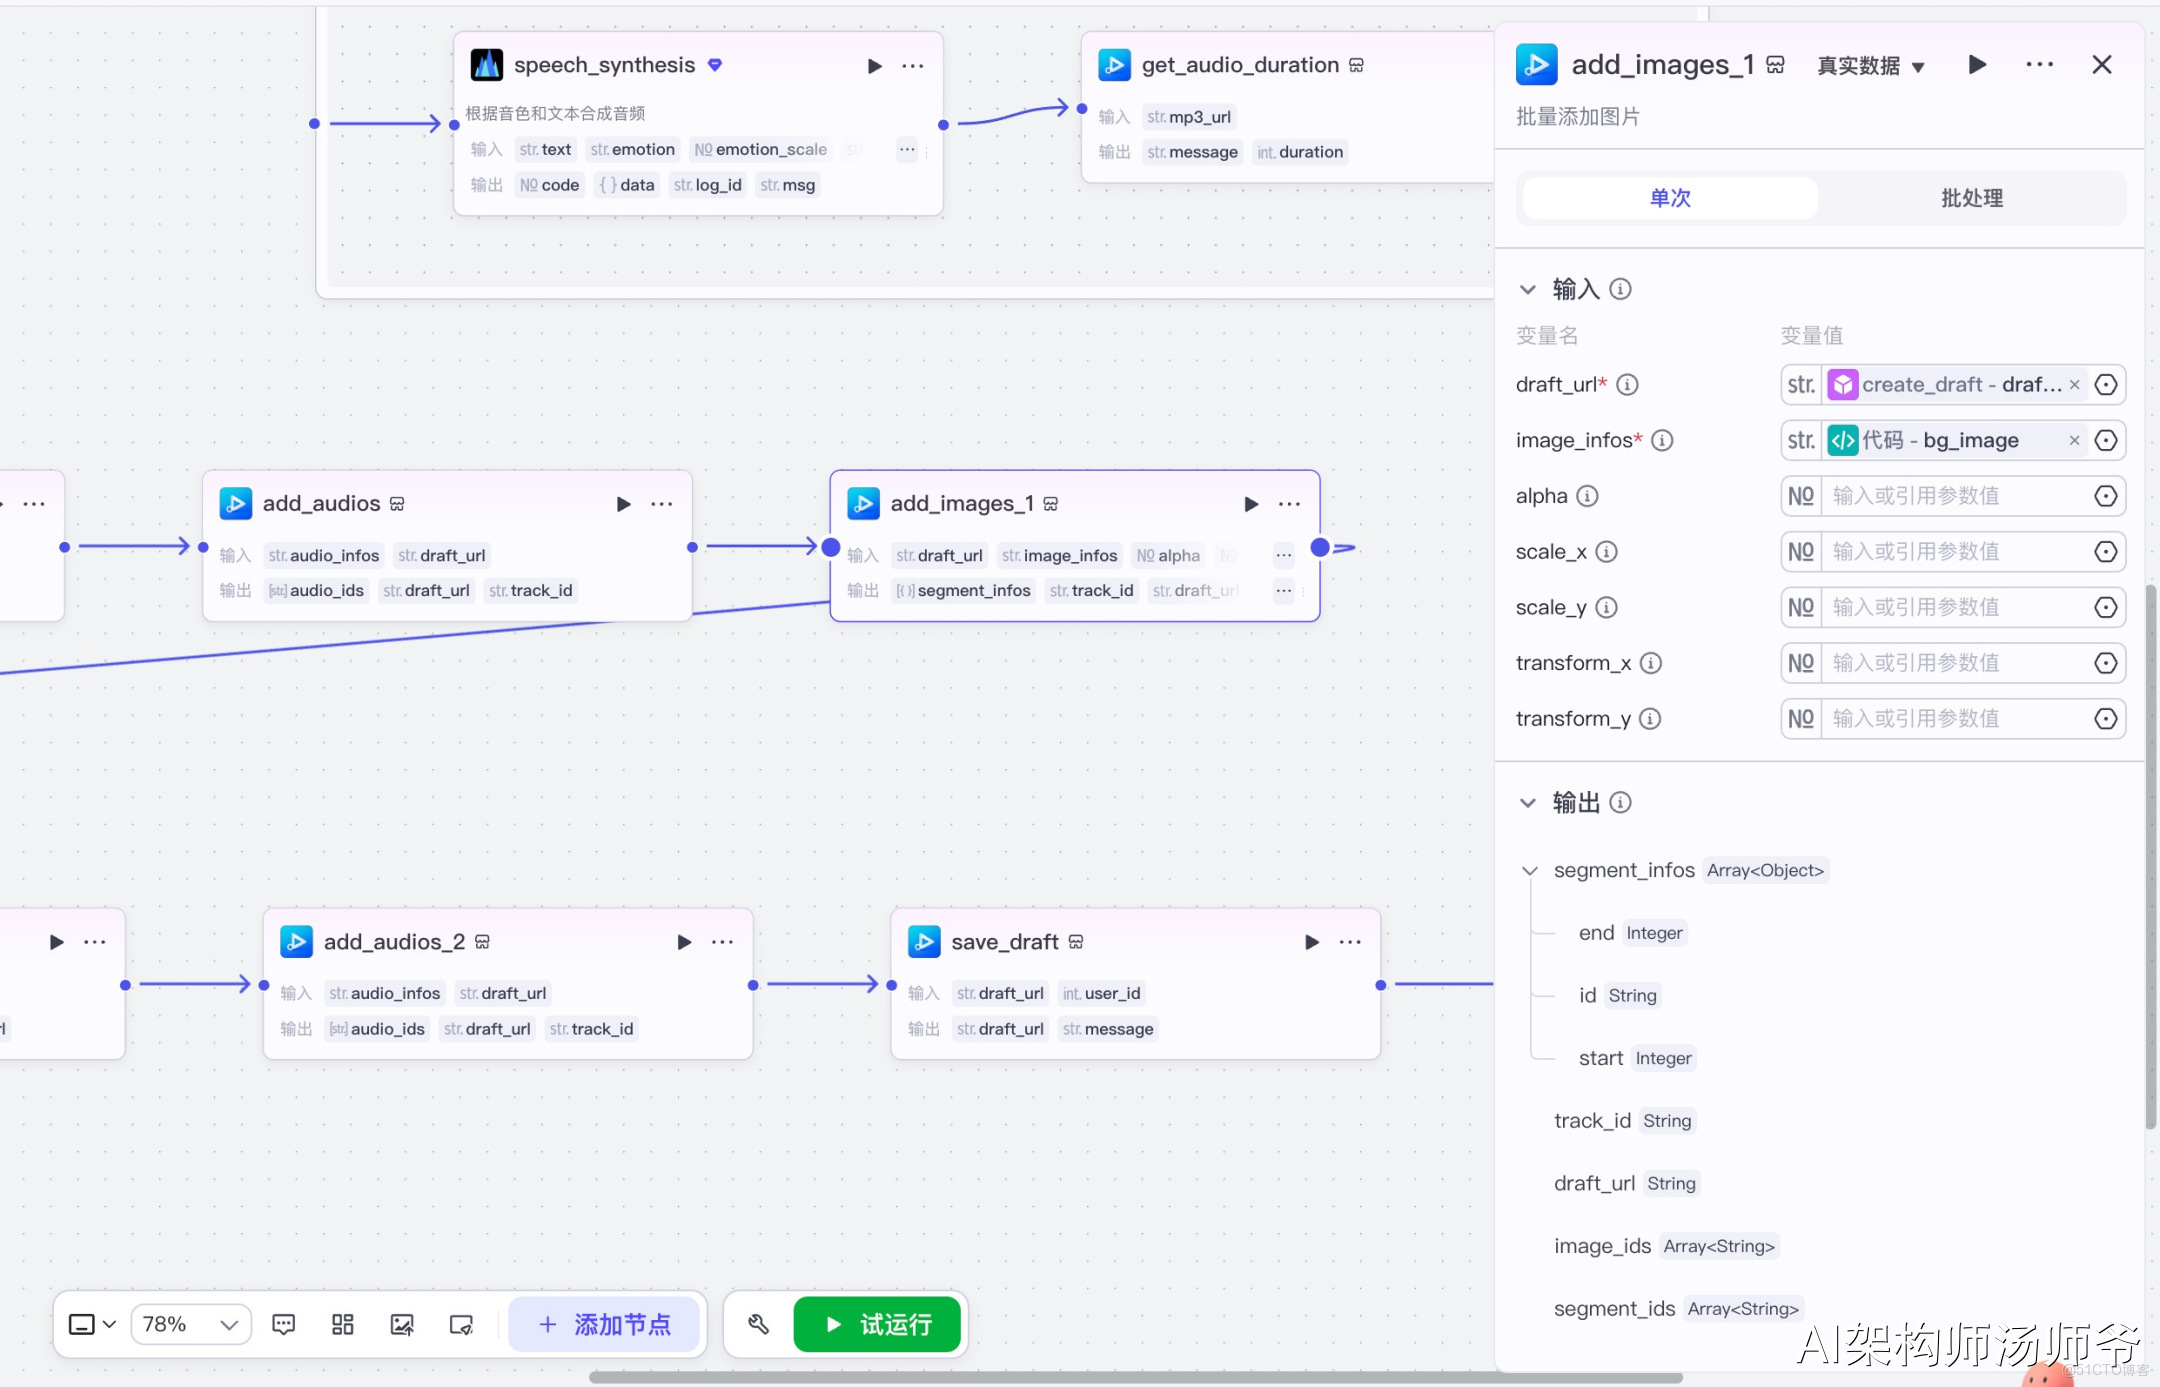Viewport: 2160px width, 1387px height.
Task: Click the info icon next to draft_url
Action: click(1627, 385)
